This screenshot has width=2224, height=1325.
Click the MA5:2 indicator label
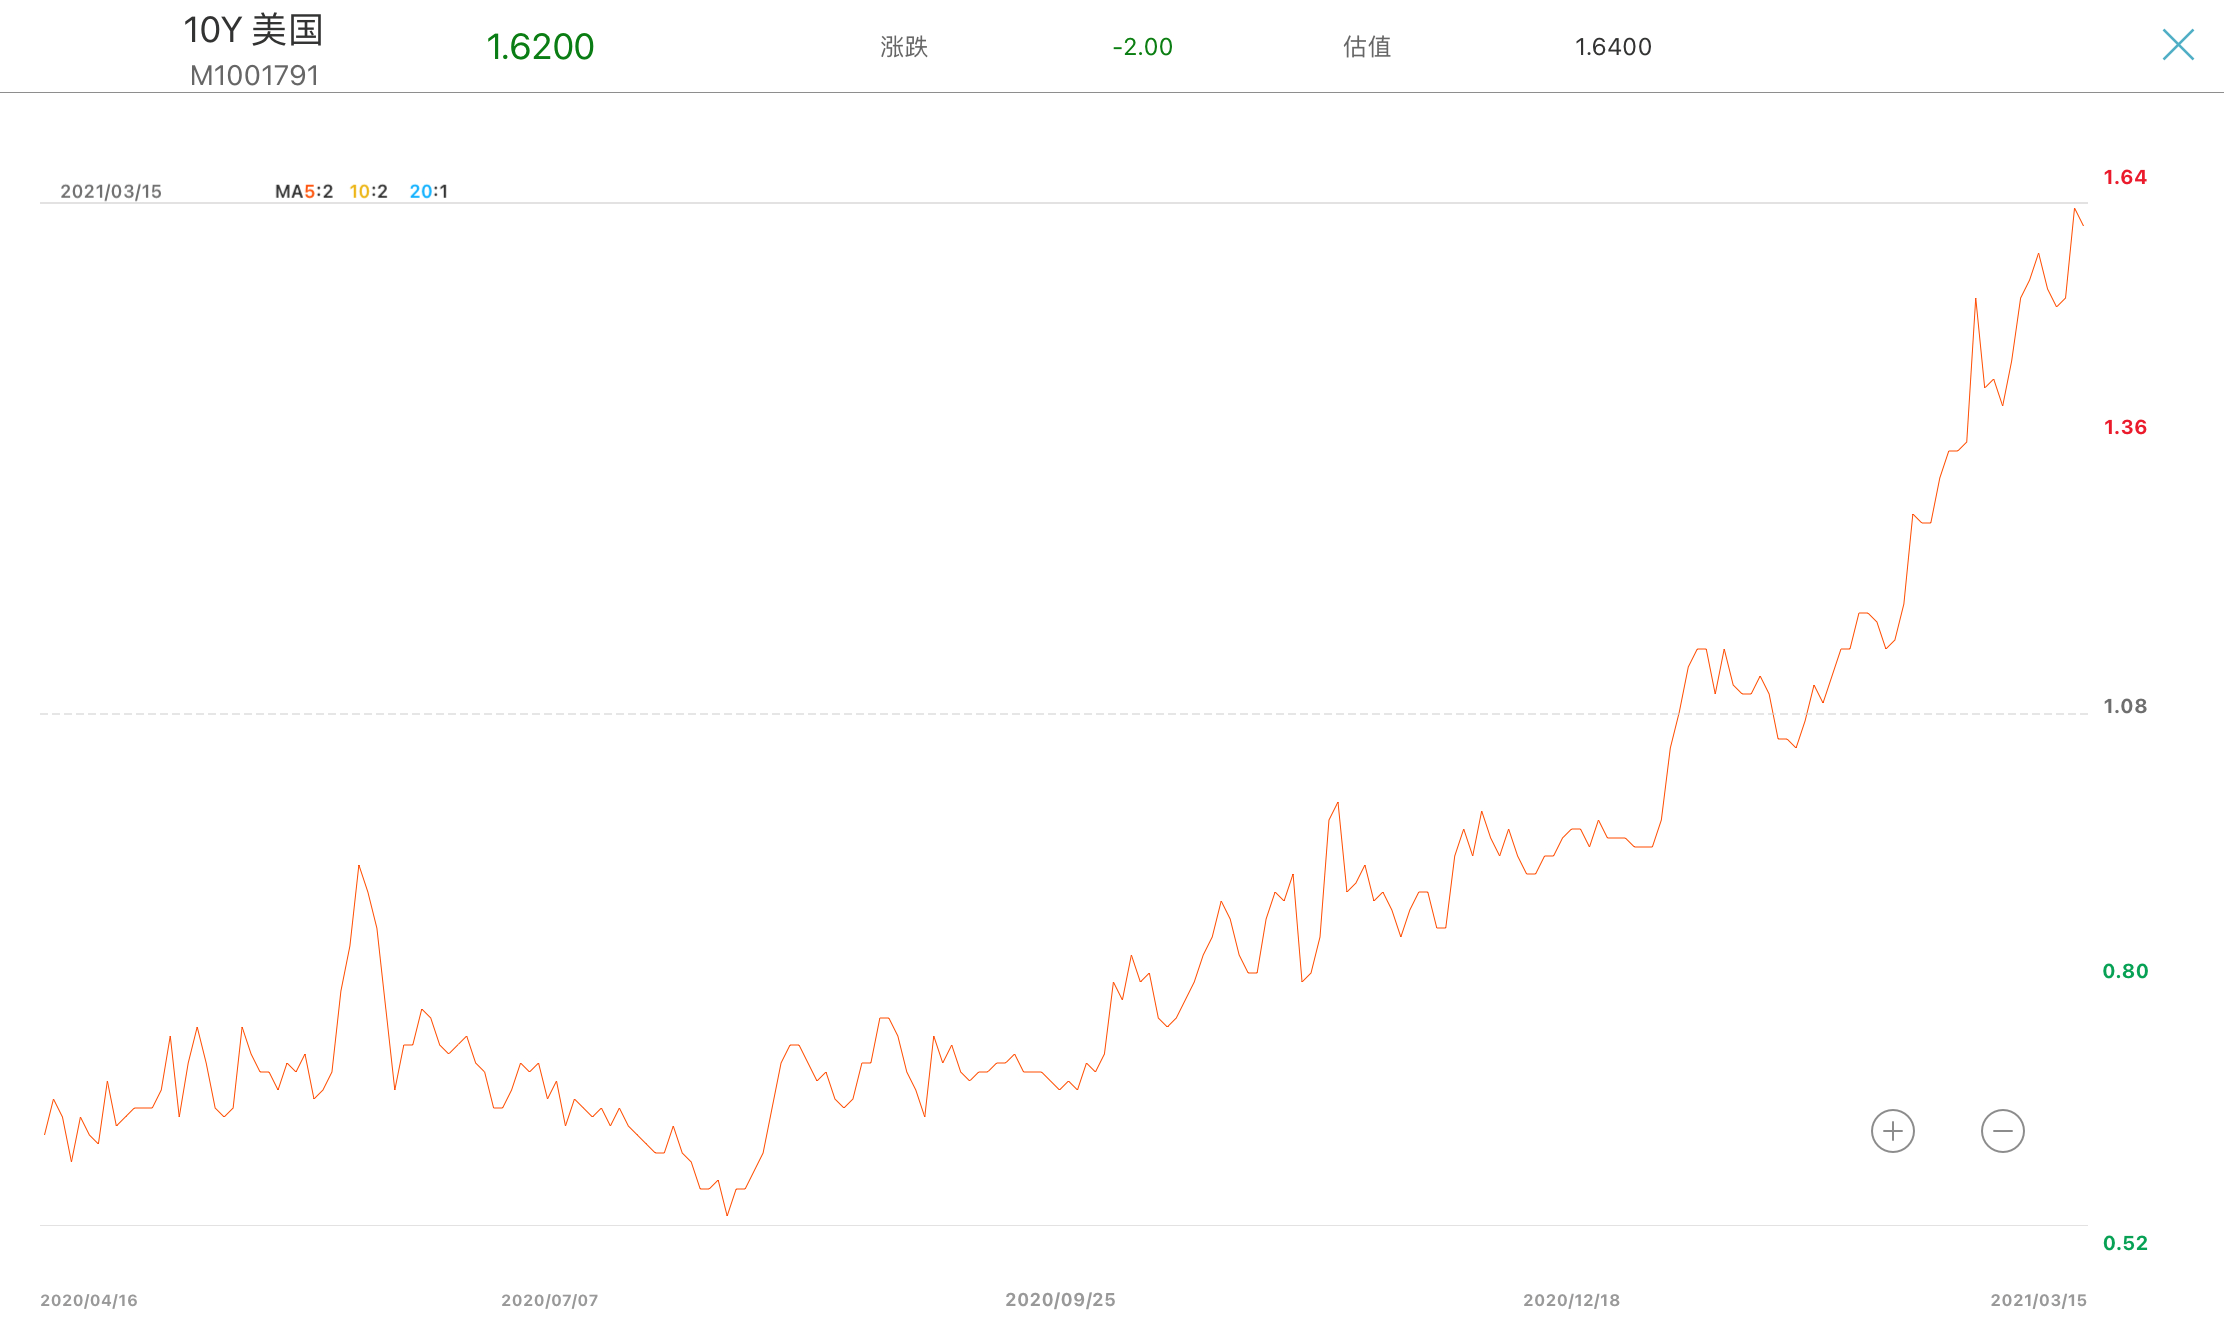click(304, 191)
